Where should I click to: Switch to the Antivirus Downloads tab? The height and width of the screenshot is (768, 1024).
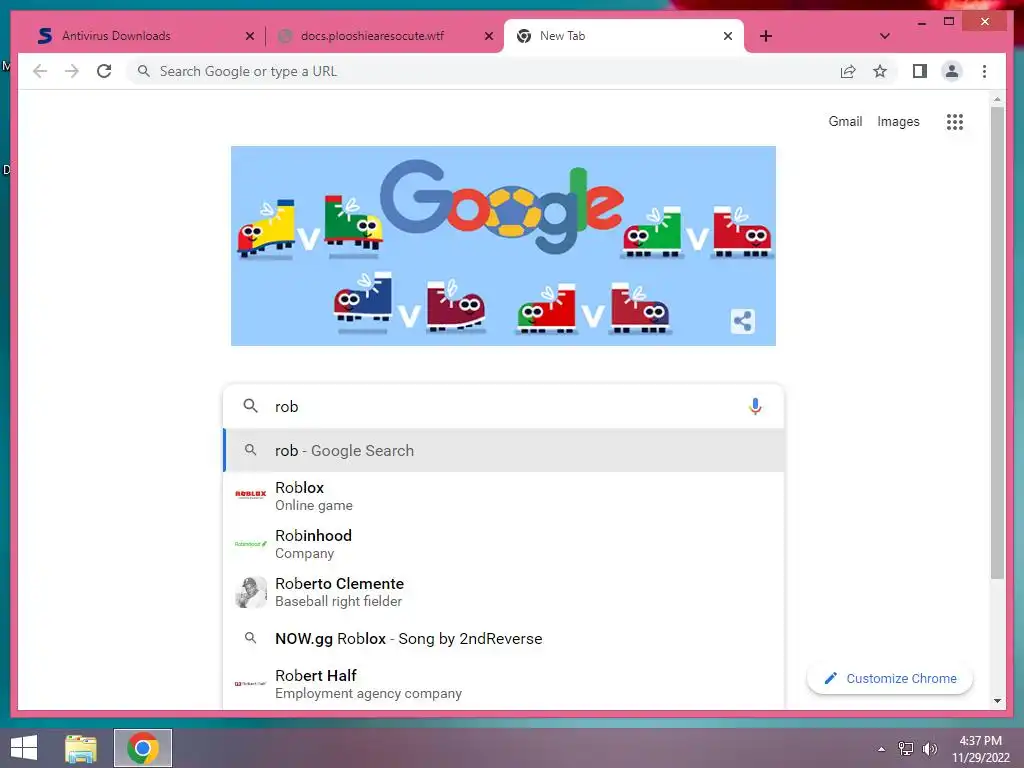[145, 36]
